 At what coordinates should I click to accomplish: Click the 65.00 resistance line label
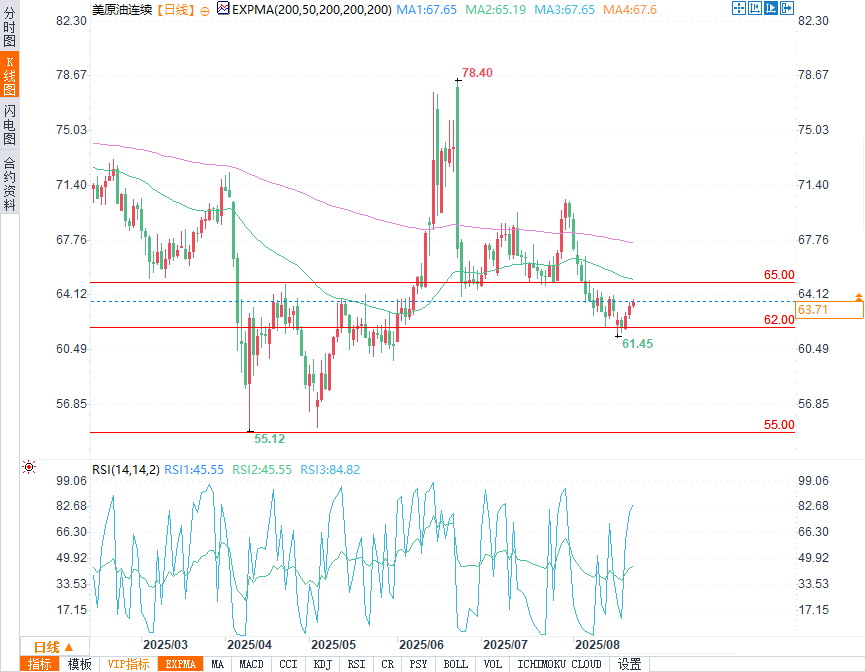click(x=779, y=275)
